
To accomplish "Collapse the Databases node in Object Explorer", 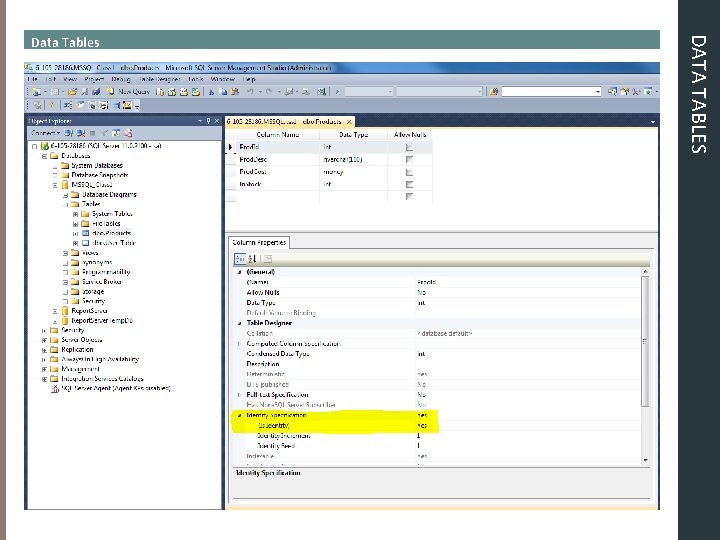I will 45,156.
